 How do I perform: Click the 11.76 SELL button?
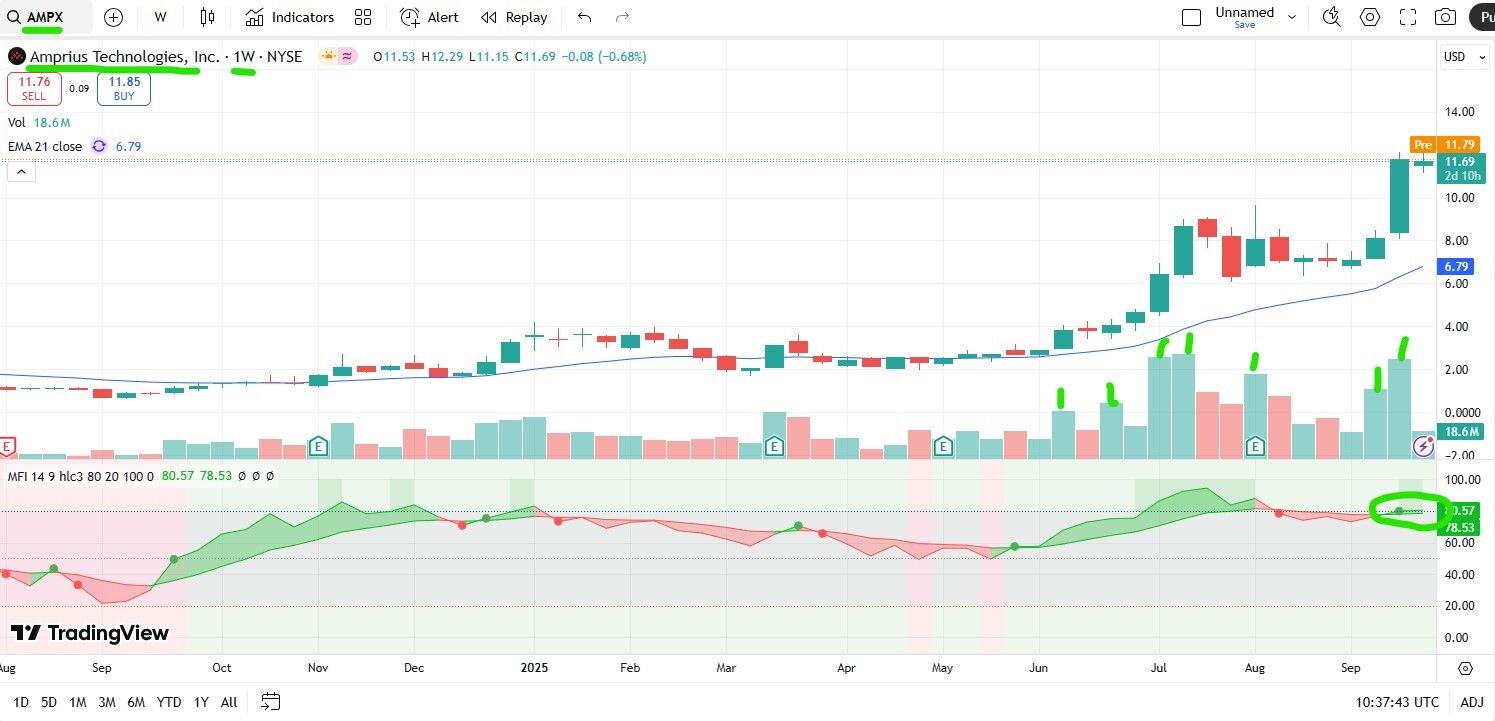pos(34,89)
